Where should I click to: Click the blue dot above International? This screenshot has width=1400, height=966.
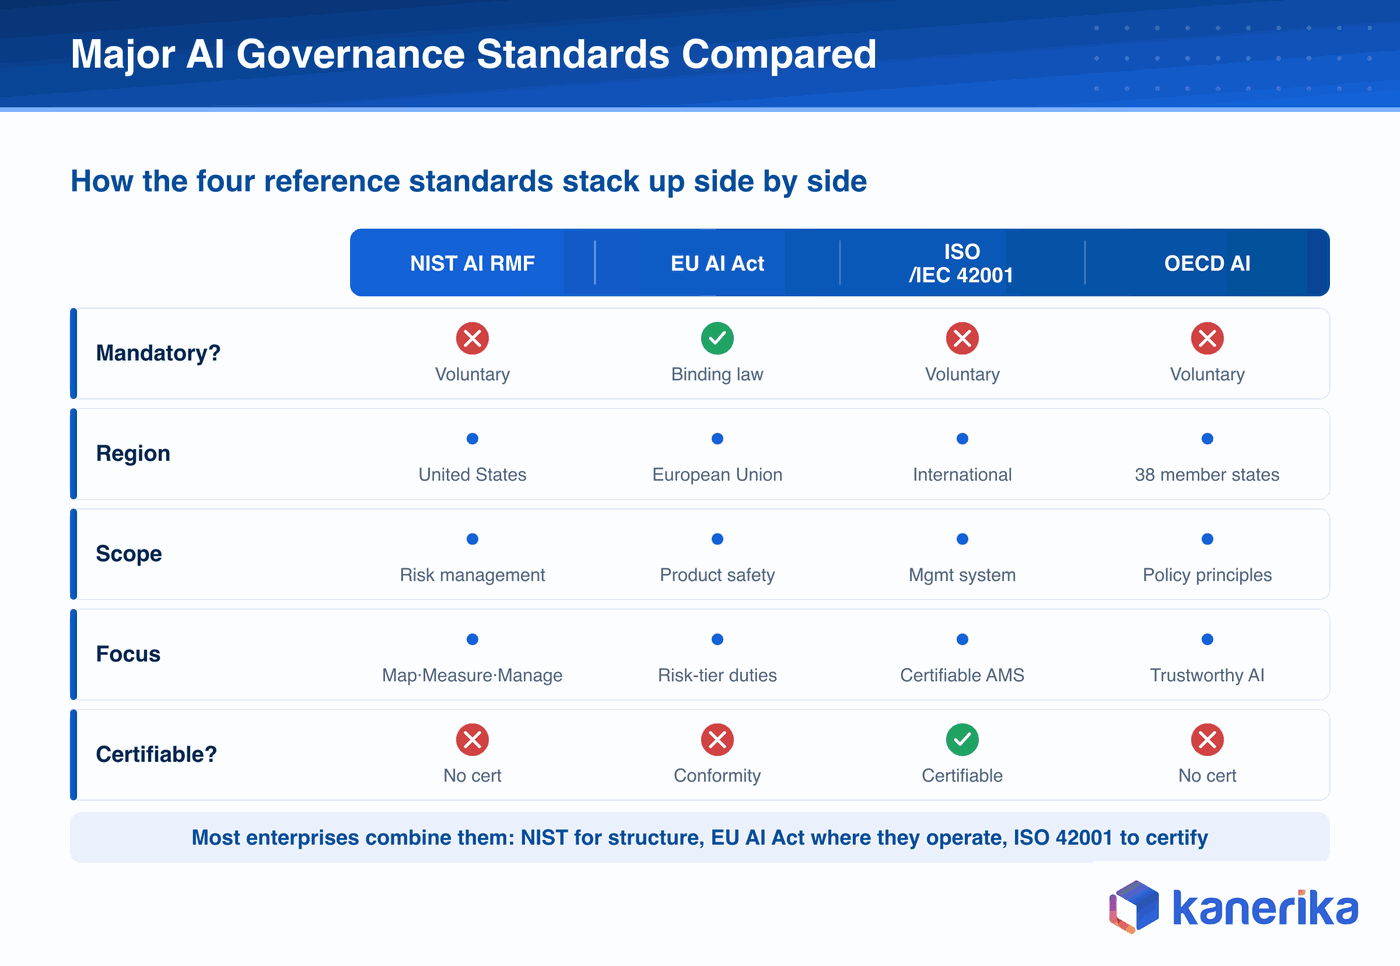tap(962, 439)
